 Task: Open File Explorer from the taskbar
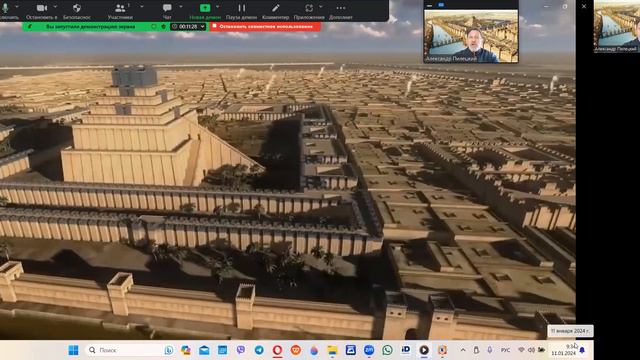(x=332, y=350)
